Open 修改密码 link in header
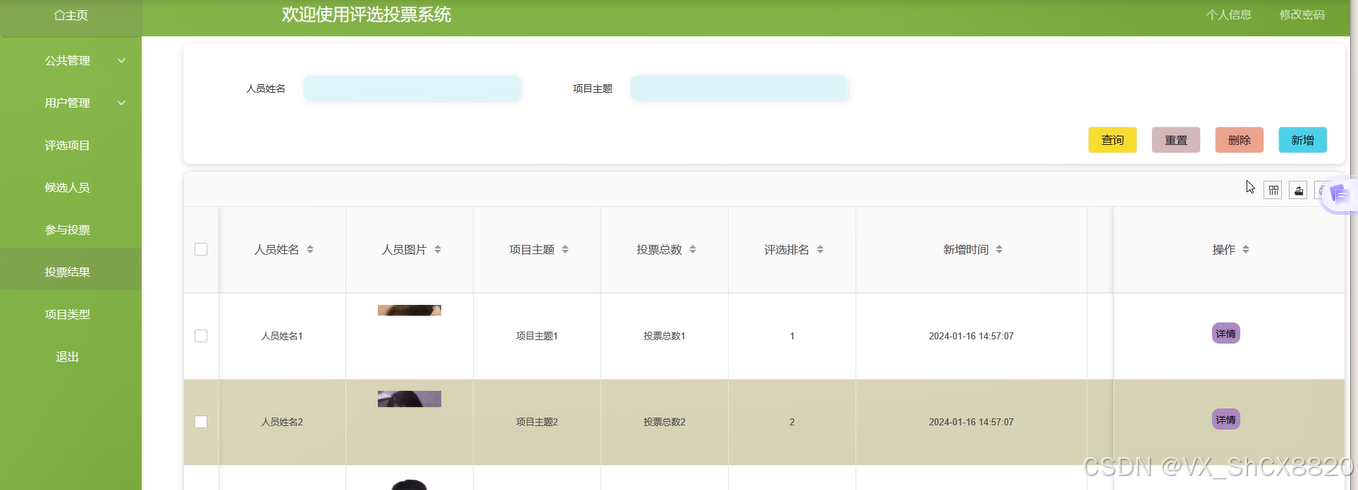The height and width of the screenshot is (490, 1358). [x=1302, y=15]
